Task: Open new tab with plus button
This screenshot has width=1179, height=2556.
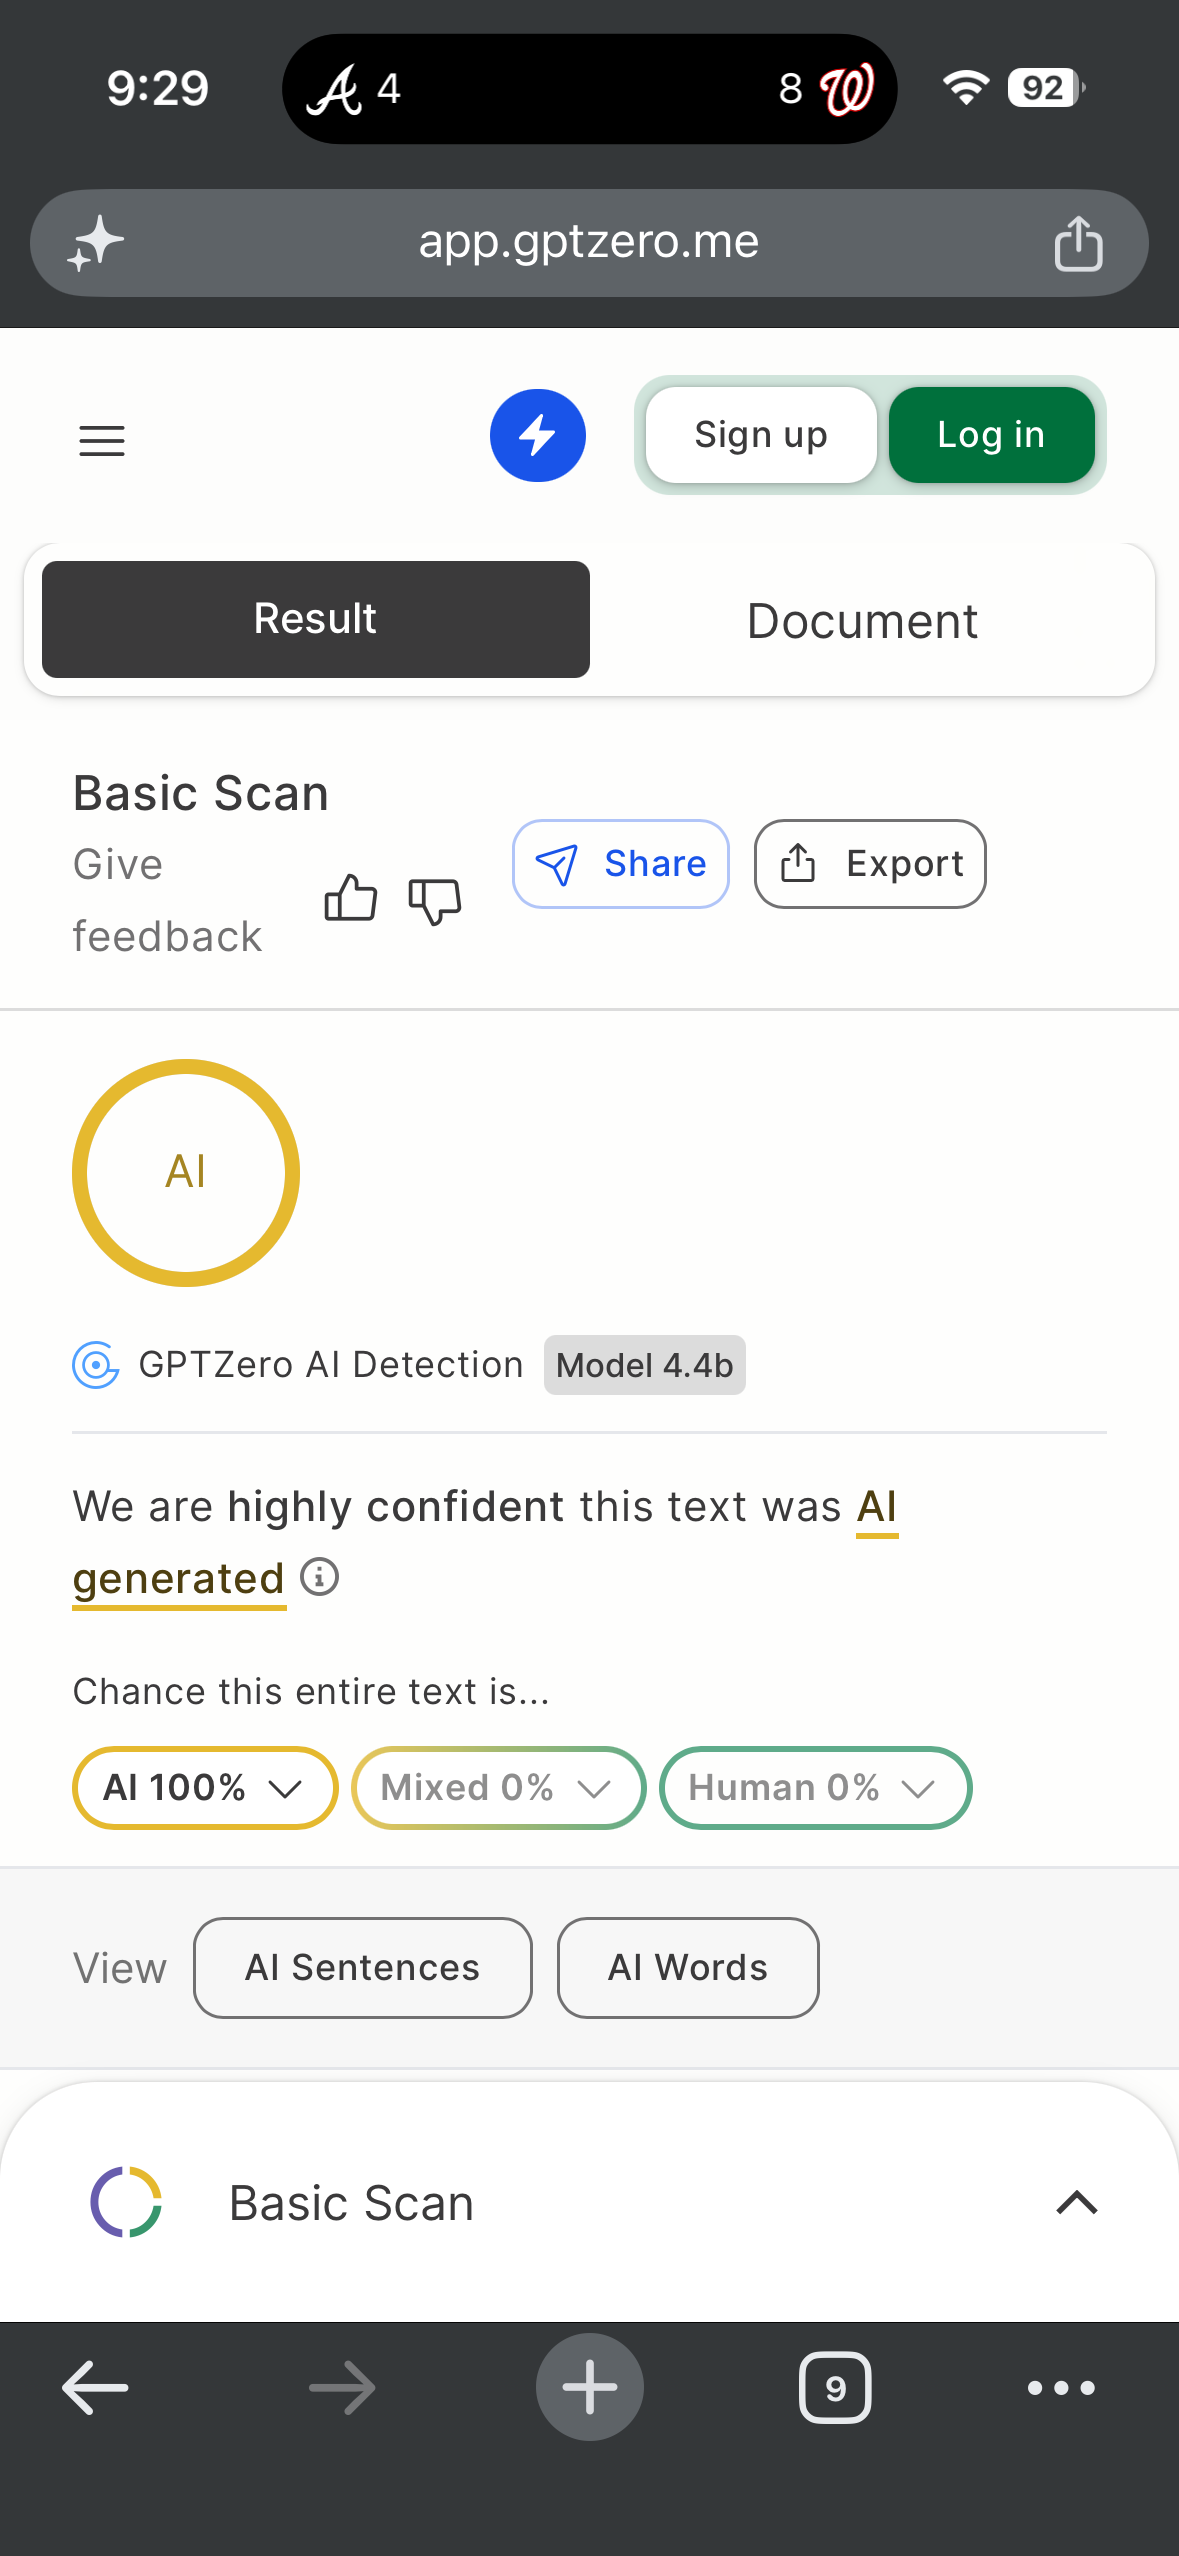Action: tap(590, 2387)
